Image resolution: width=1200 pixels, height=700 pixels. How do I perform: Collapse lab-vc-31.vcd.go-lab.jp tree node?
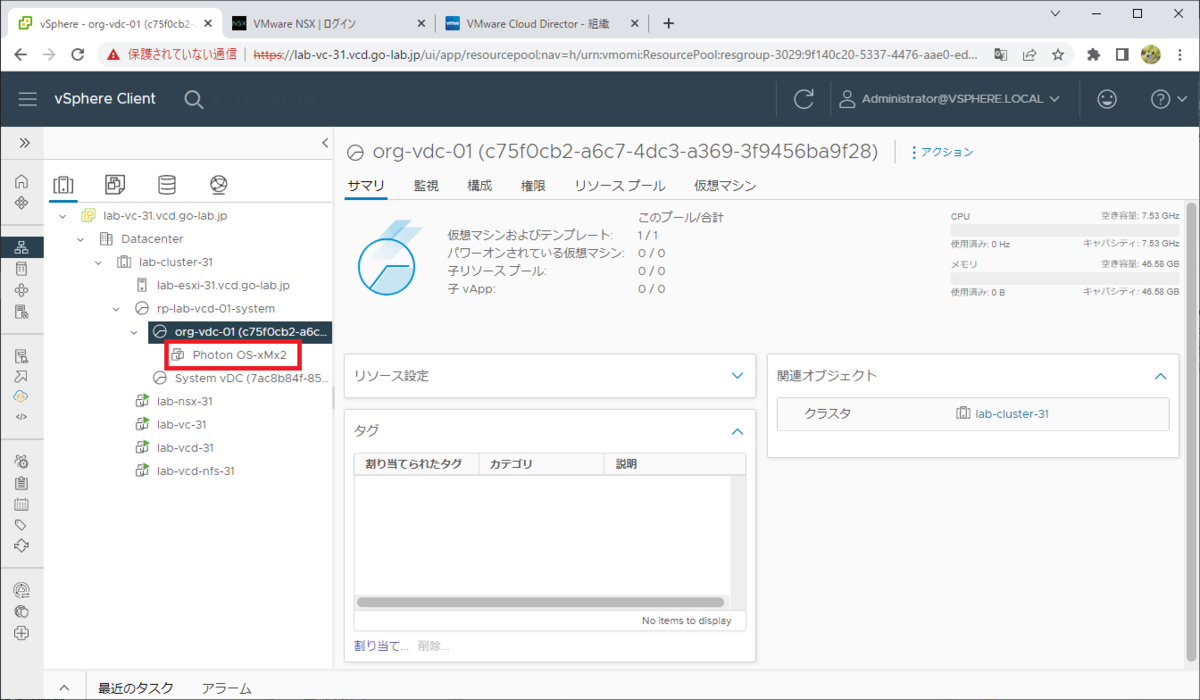point(62,216)
